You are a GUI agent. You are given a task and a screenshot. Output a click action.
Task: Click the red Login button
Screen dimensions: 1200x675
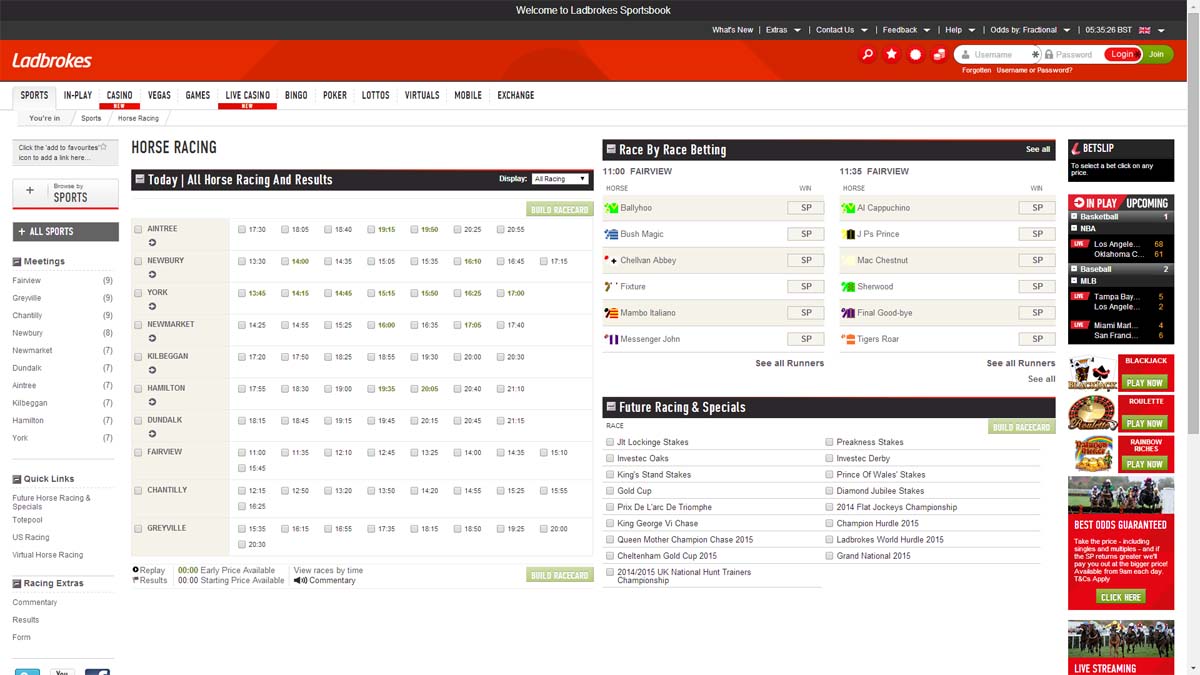click(1122, 54)
